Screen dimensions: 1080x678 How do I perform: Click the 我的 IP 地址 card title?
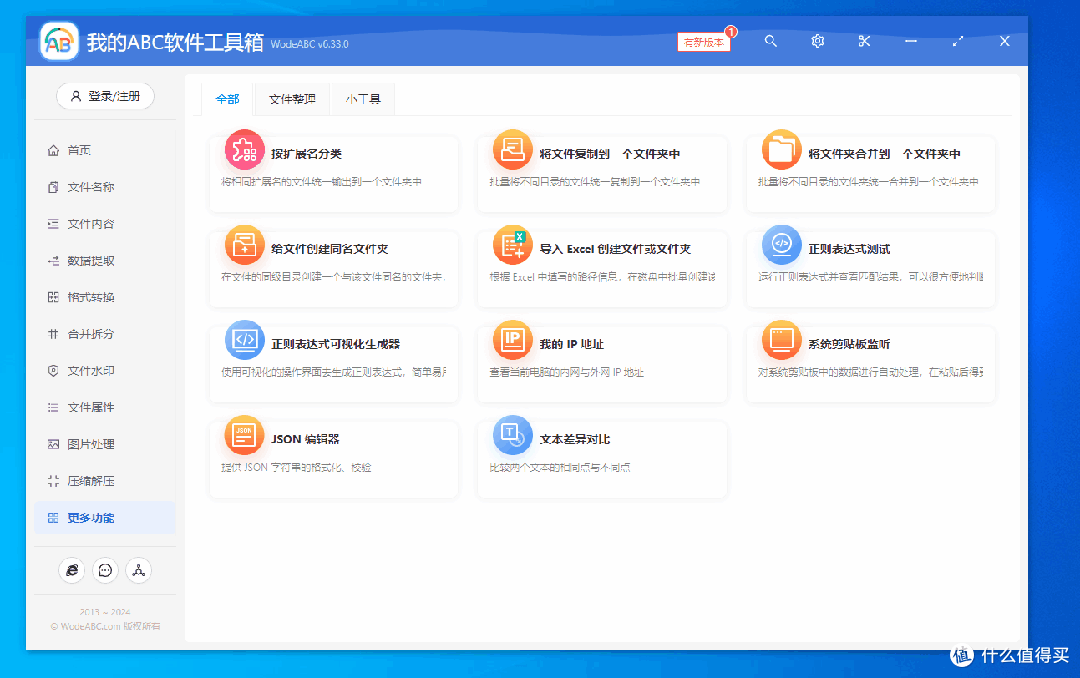(x=572, y=344)
